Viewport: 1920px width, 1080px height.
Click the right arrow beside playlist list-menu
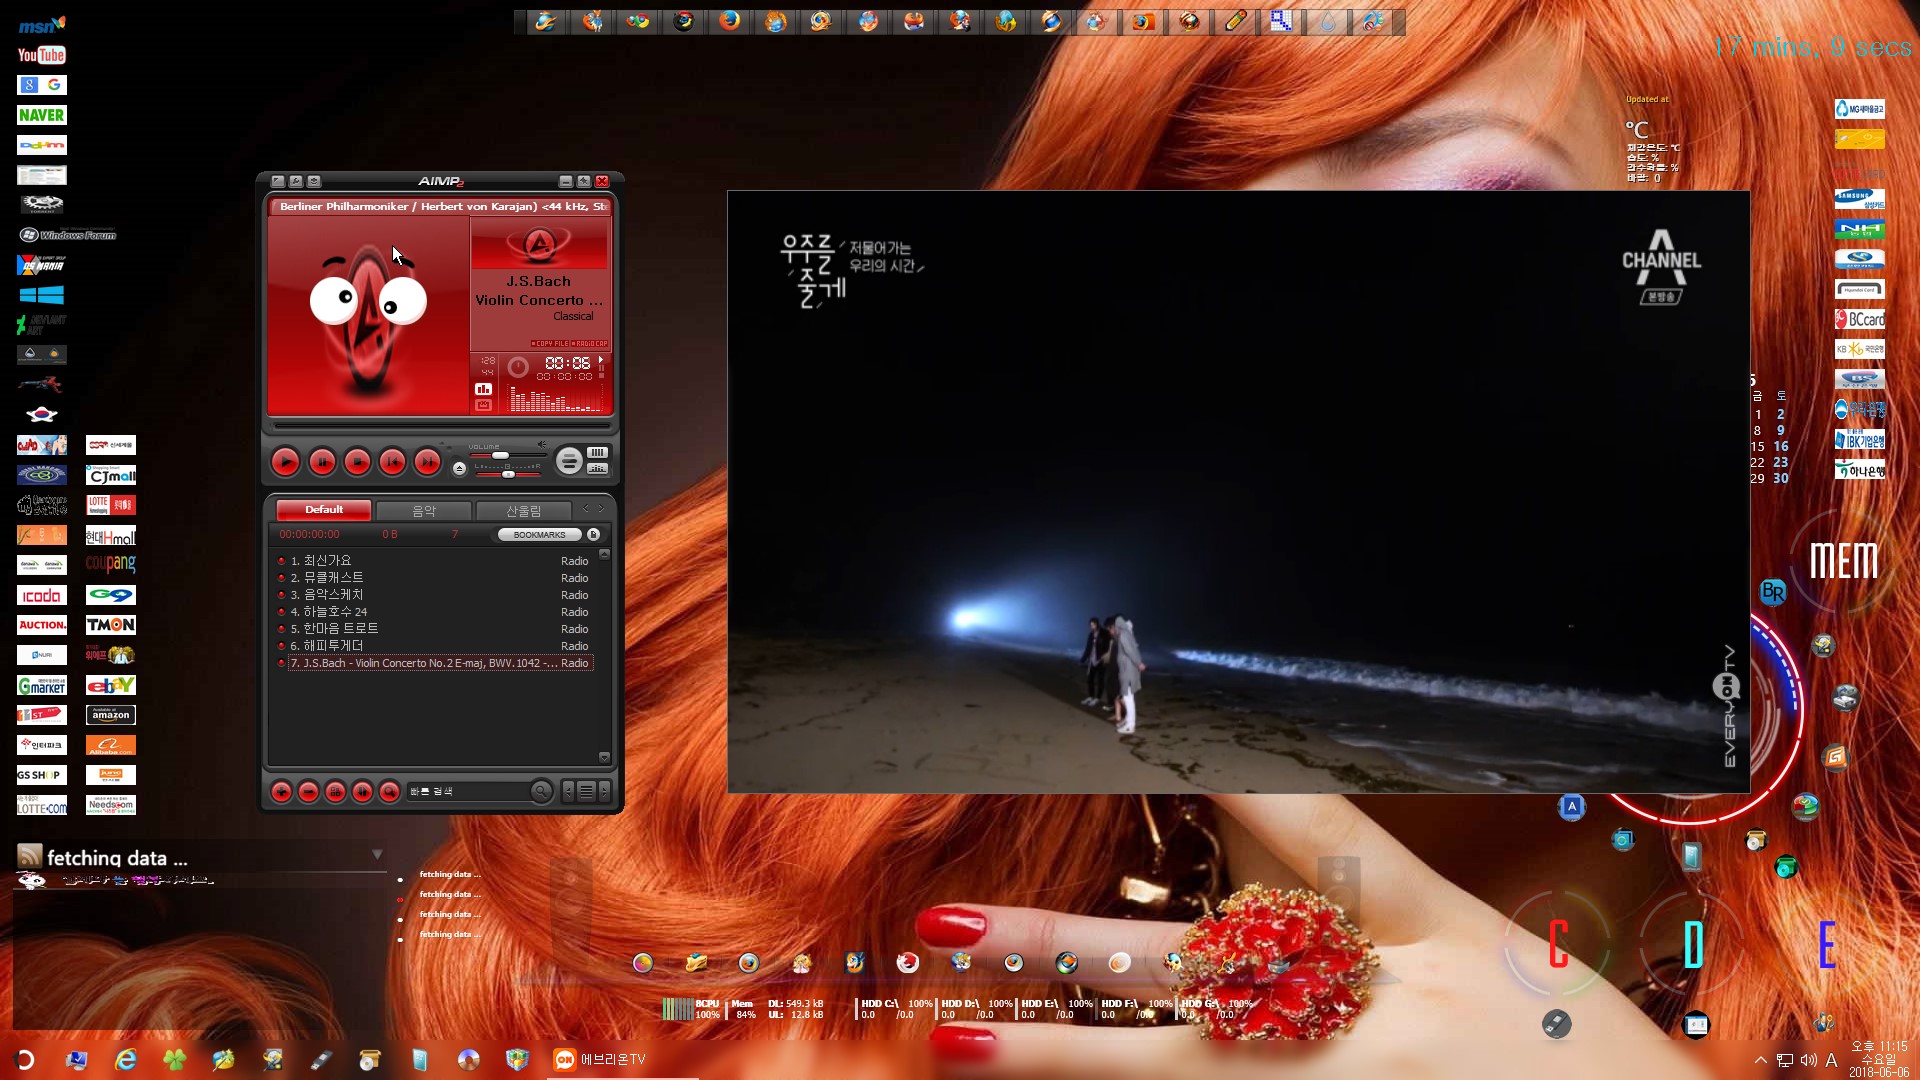pos(604,791)
